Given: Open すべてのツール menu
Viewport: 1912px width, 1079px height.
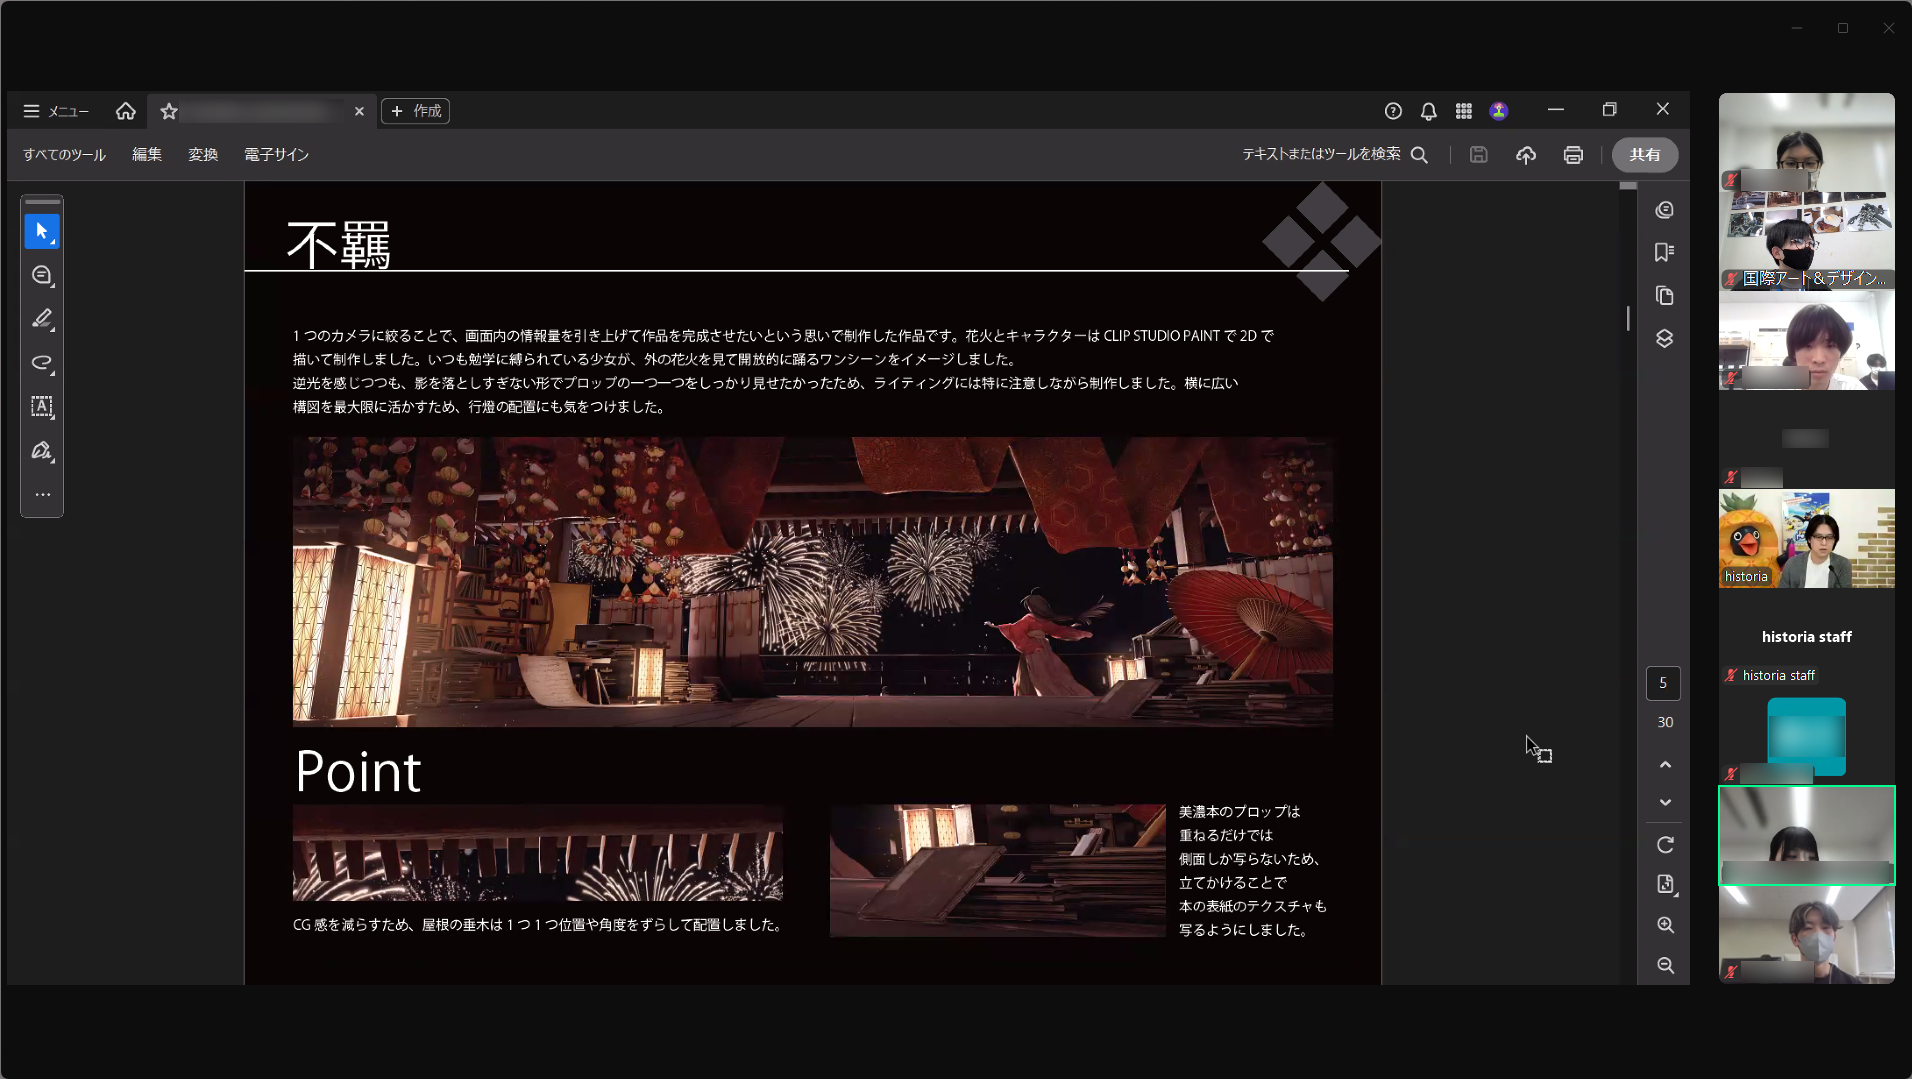Looking at the screenshot, I should tap(64, 155).
